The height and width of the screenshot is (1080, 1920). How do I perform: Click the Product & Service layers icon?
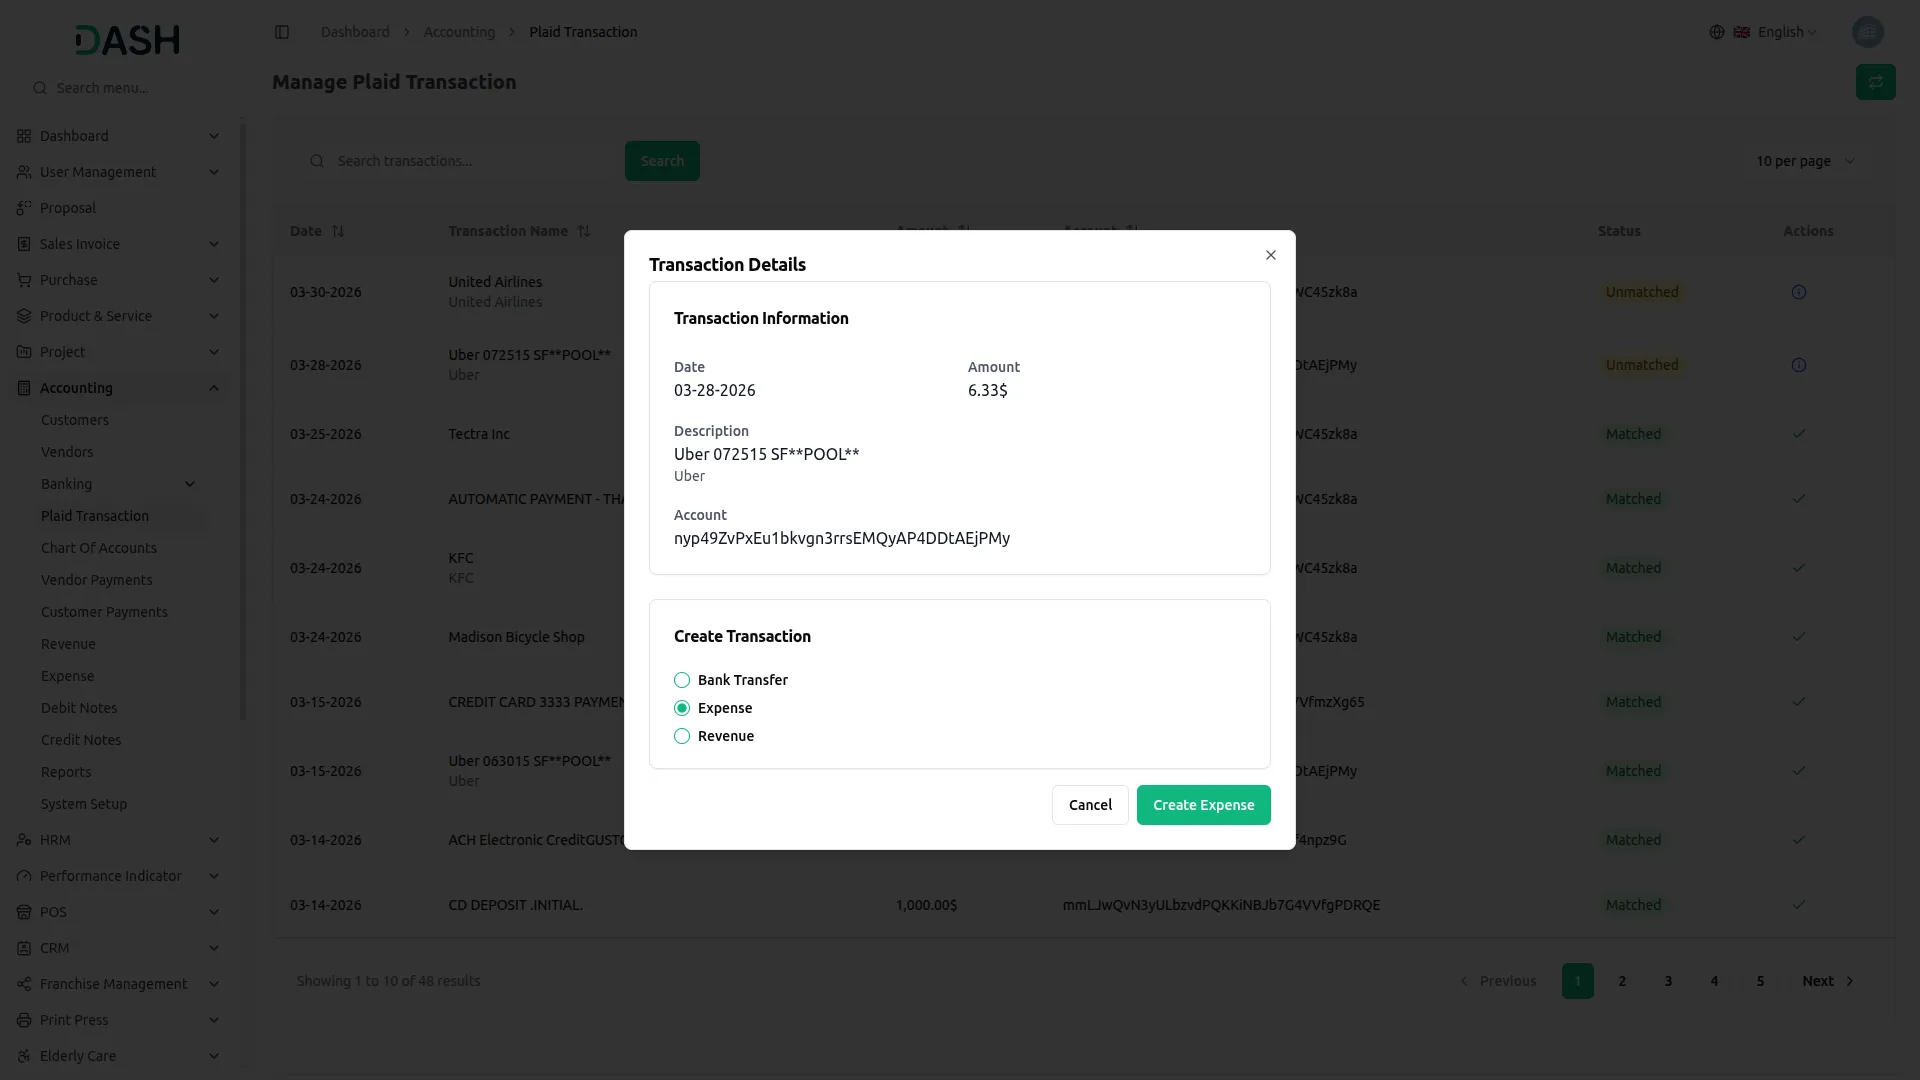(x=24, y=316)
